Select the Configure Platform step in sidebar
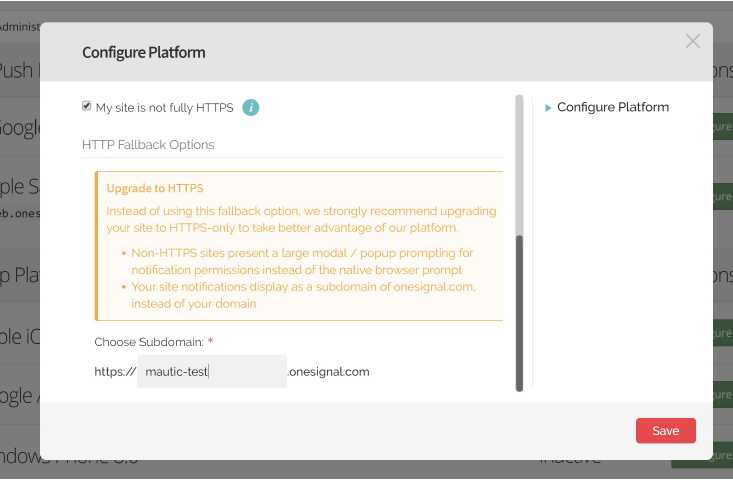This screenshot has width=733, height=480. (612, 107)
